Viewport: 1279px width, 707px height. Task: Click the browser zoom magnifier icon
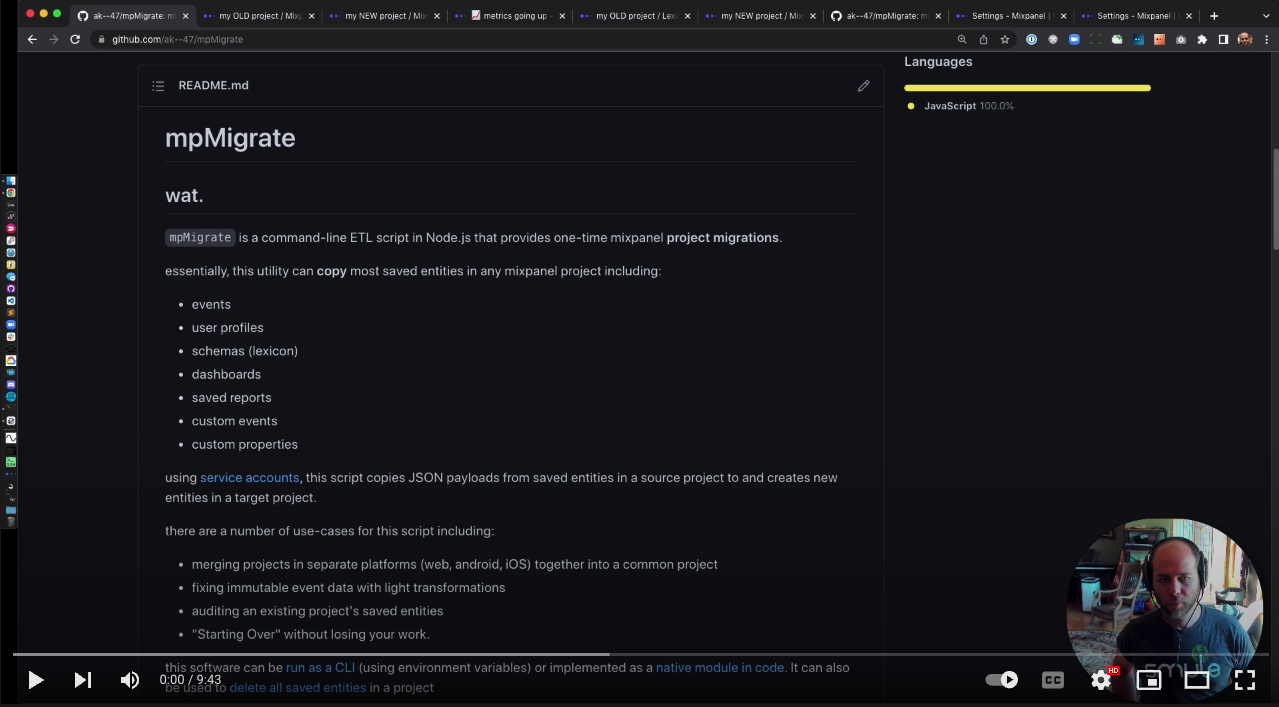tap(962, 39)
